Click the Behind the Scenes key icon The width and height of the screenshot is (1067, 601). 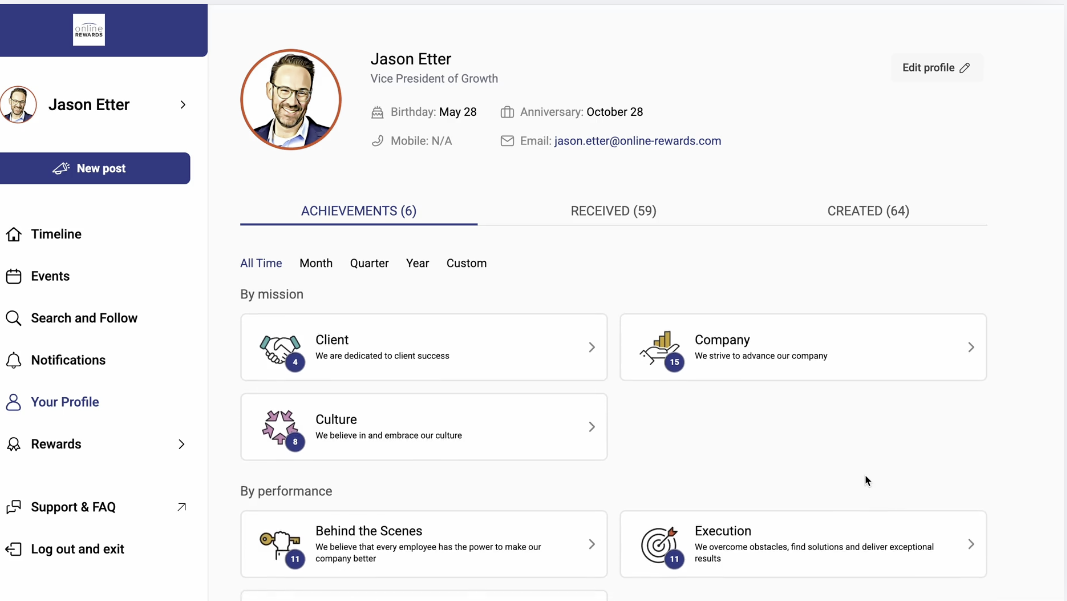pyautogui.click(x=279, y=545)
